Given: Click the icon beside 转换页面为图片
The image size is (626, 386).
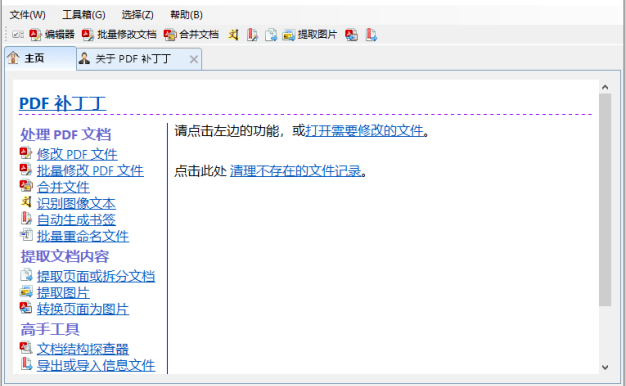Looking at the screenshot, I should click(26, 308).
